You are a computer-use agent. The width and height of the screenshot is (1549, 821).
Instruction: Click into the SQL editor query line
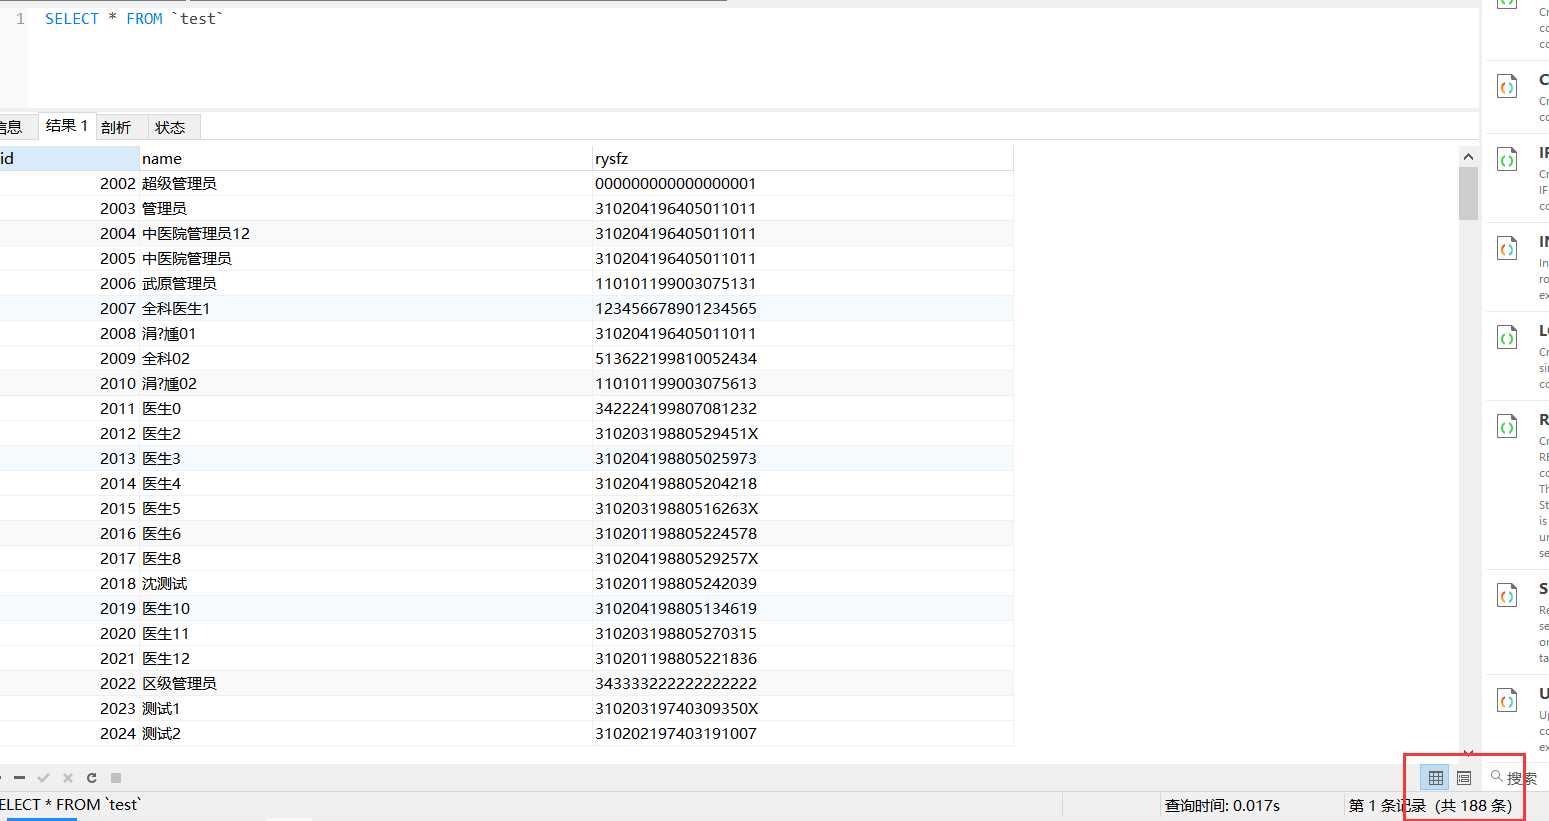tap(132, 19)
